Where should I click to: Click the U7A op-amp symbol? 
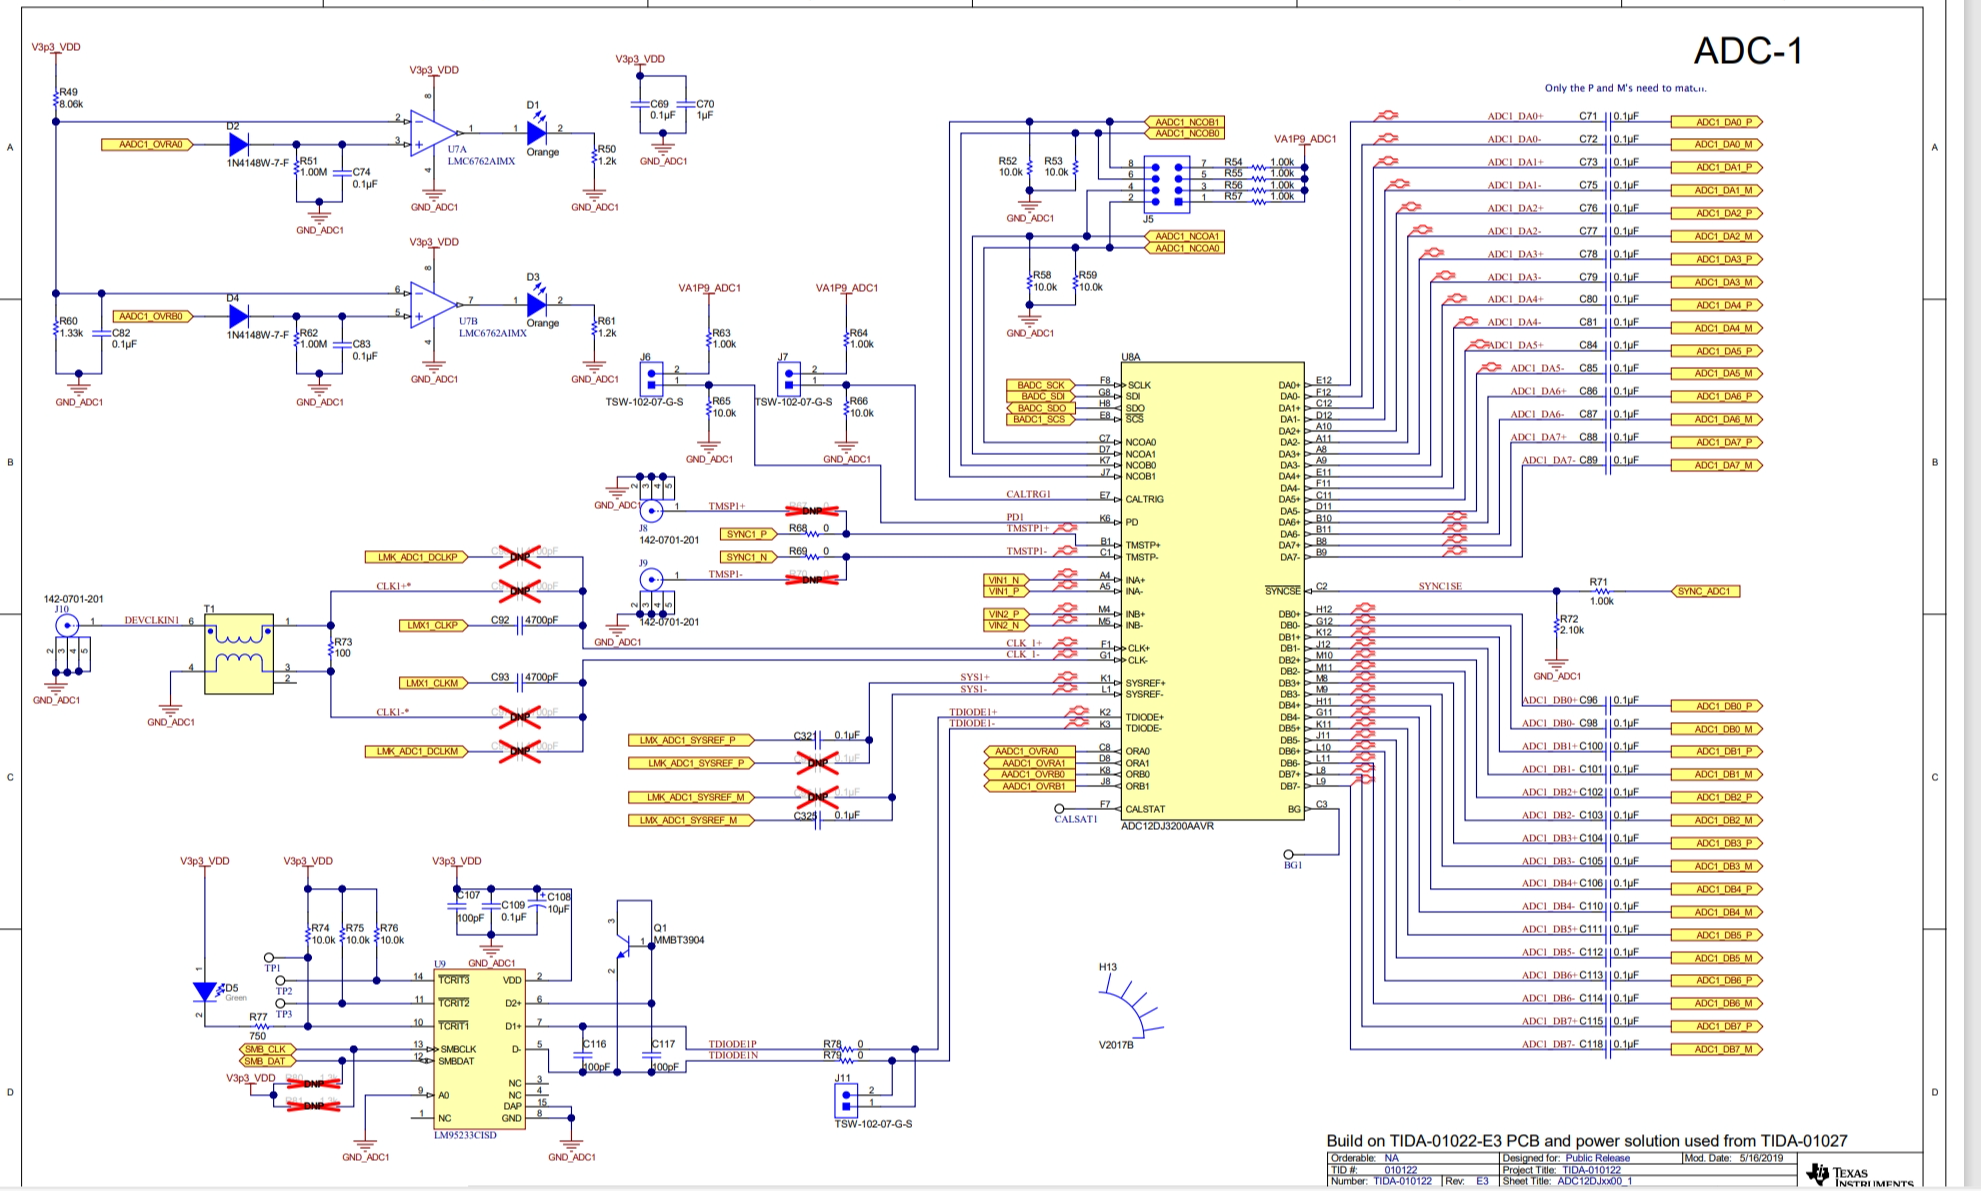432,132
